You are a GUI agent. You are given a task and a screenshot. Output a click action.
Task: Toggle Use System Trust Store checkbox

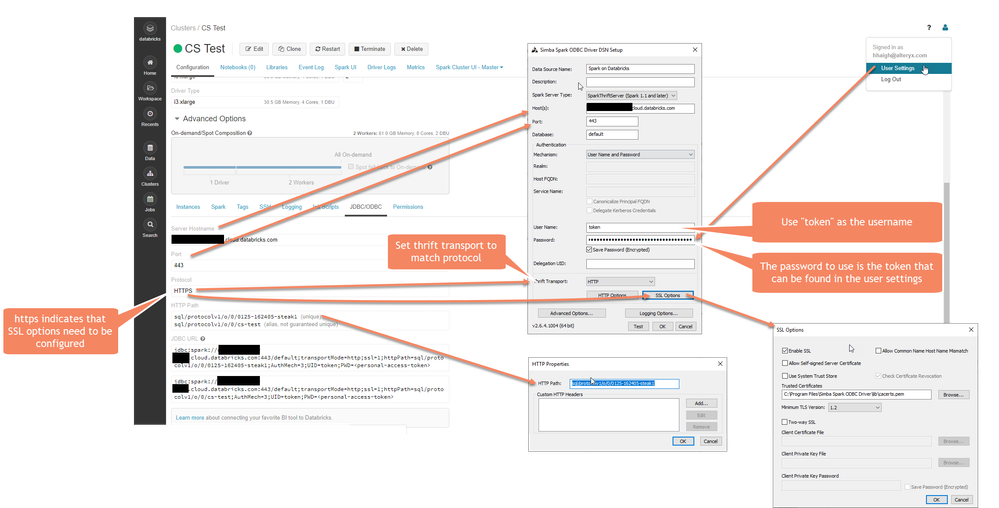(x=785, y=376)
